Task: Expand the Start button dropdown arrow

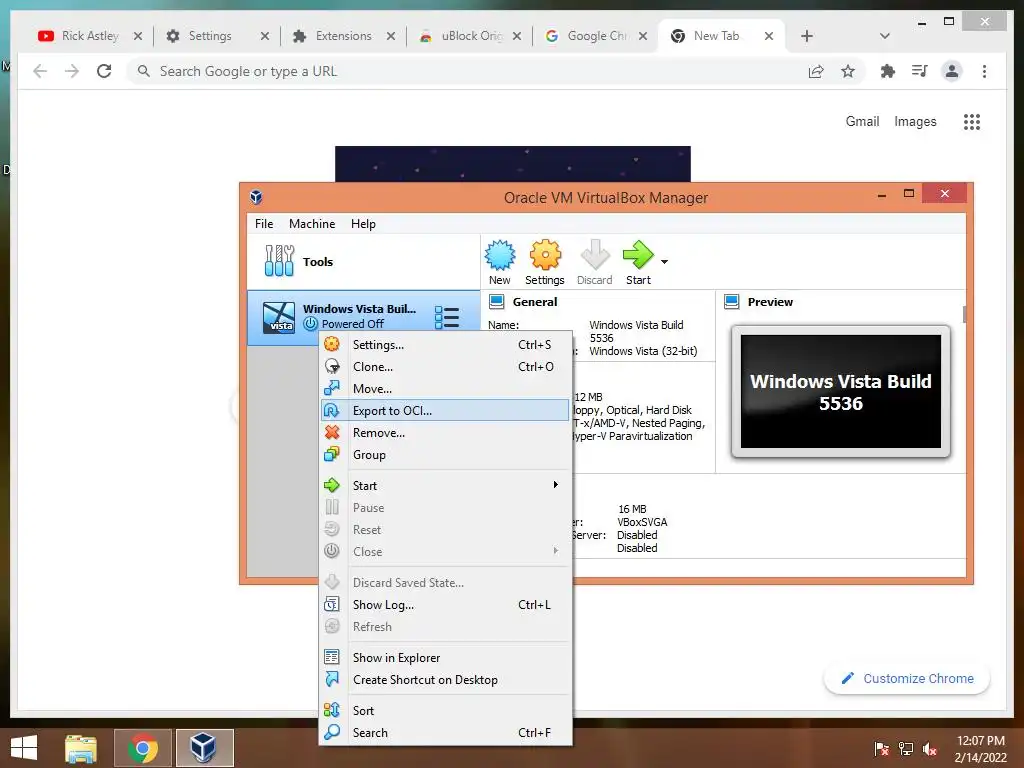Action: coord(664,262)
